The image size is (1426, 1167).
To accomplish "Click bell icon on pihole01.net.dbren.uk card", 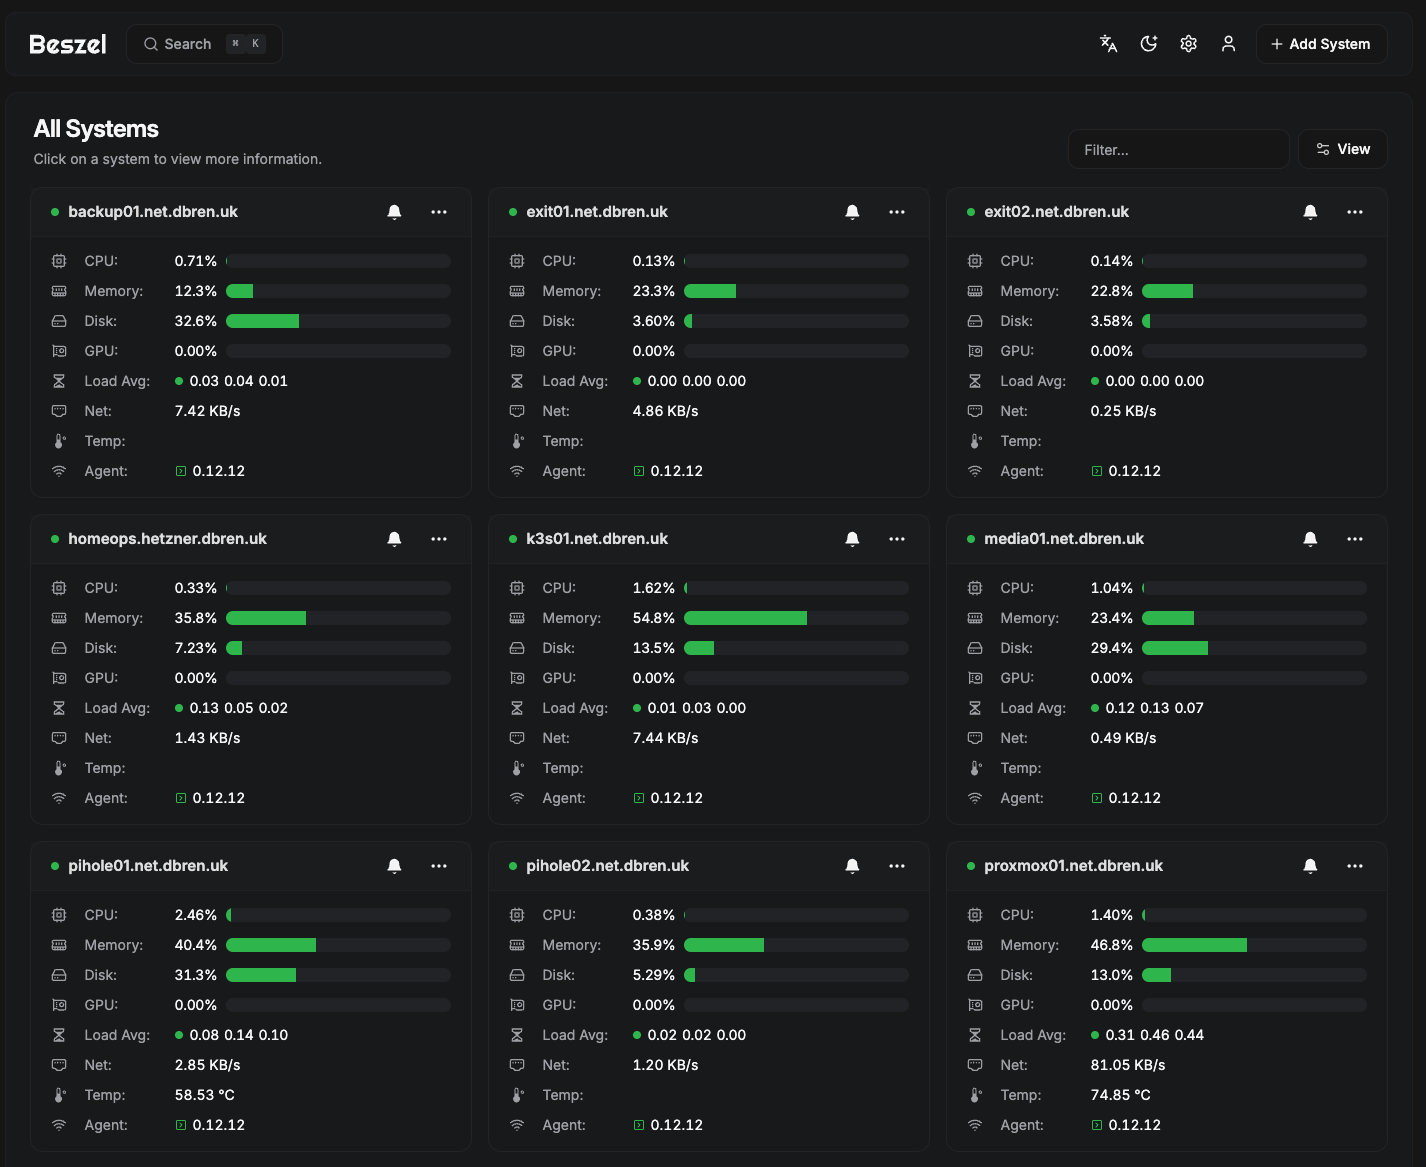I will (394, 866).
